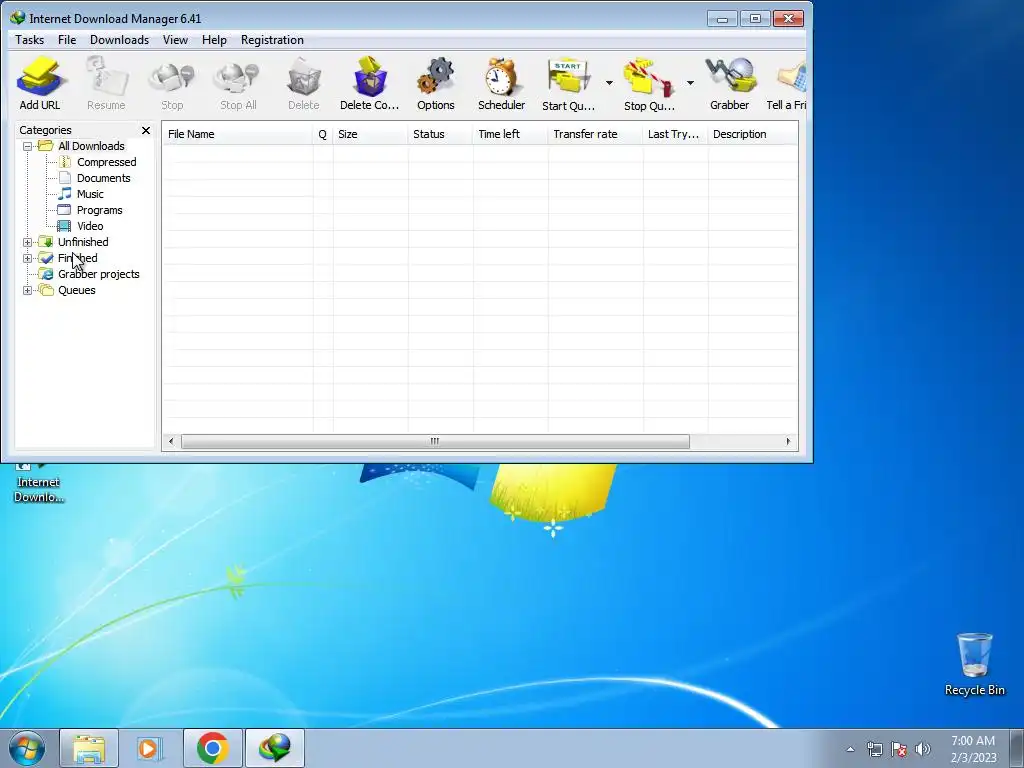Collapse the All Downloads tree node
The height and width of the screenshot is (768, 1024).
(x=27, y=146)
